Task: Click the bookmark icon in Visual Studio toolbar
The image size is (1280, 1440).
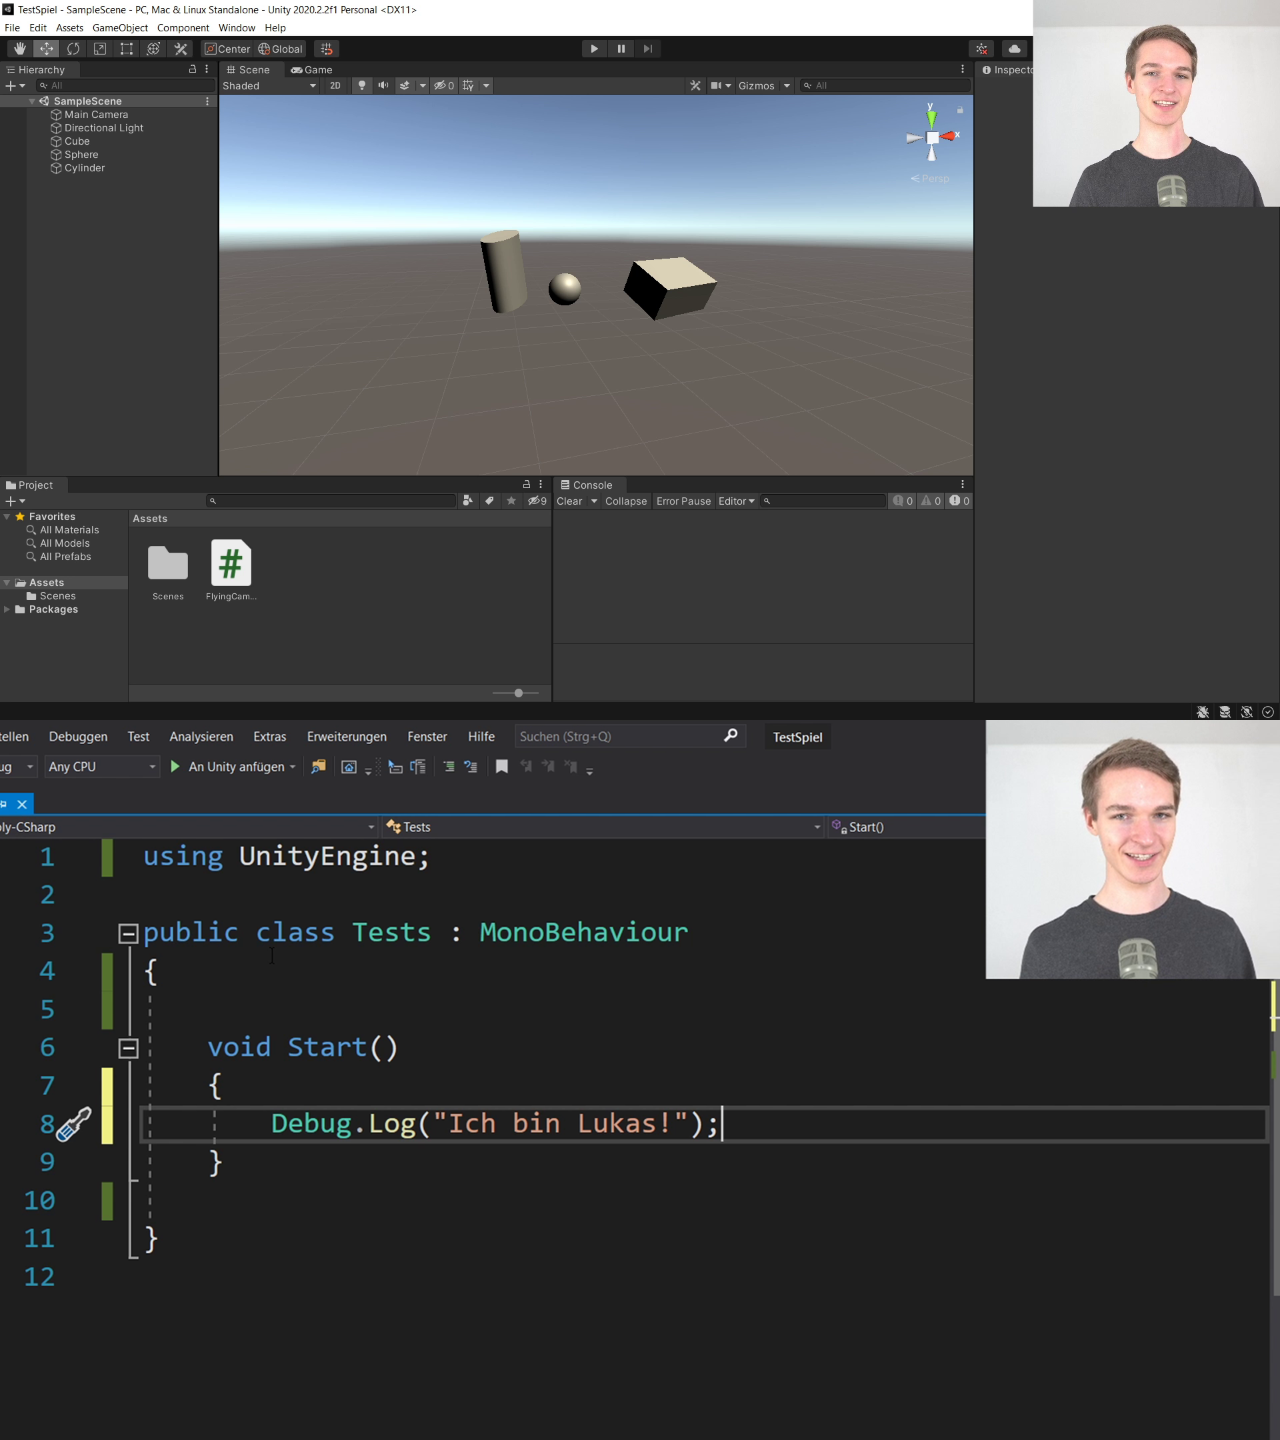Action: pos(502,766)
